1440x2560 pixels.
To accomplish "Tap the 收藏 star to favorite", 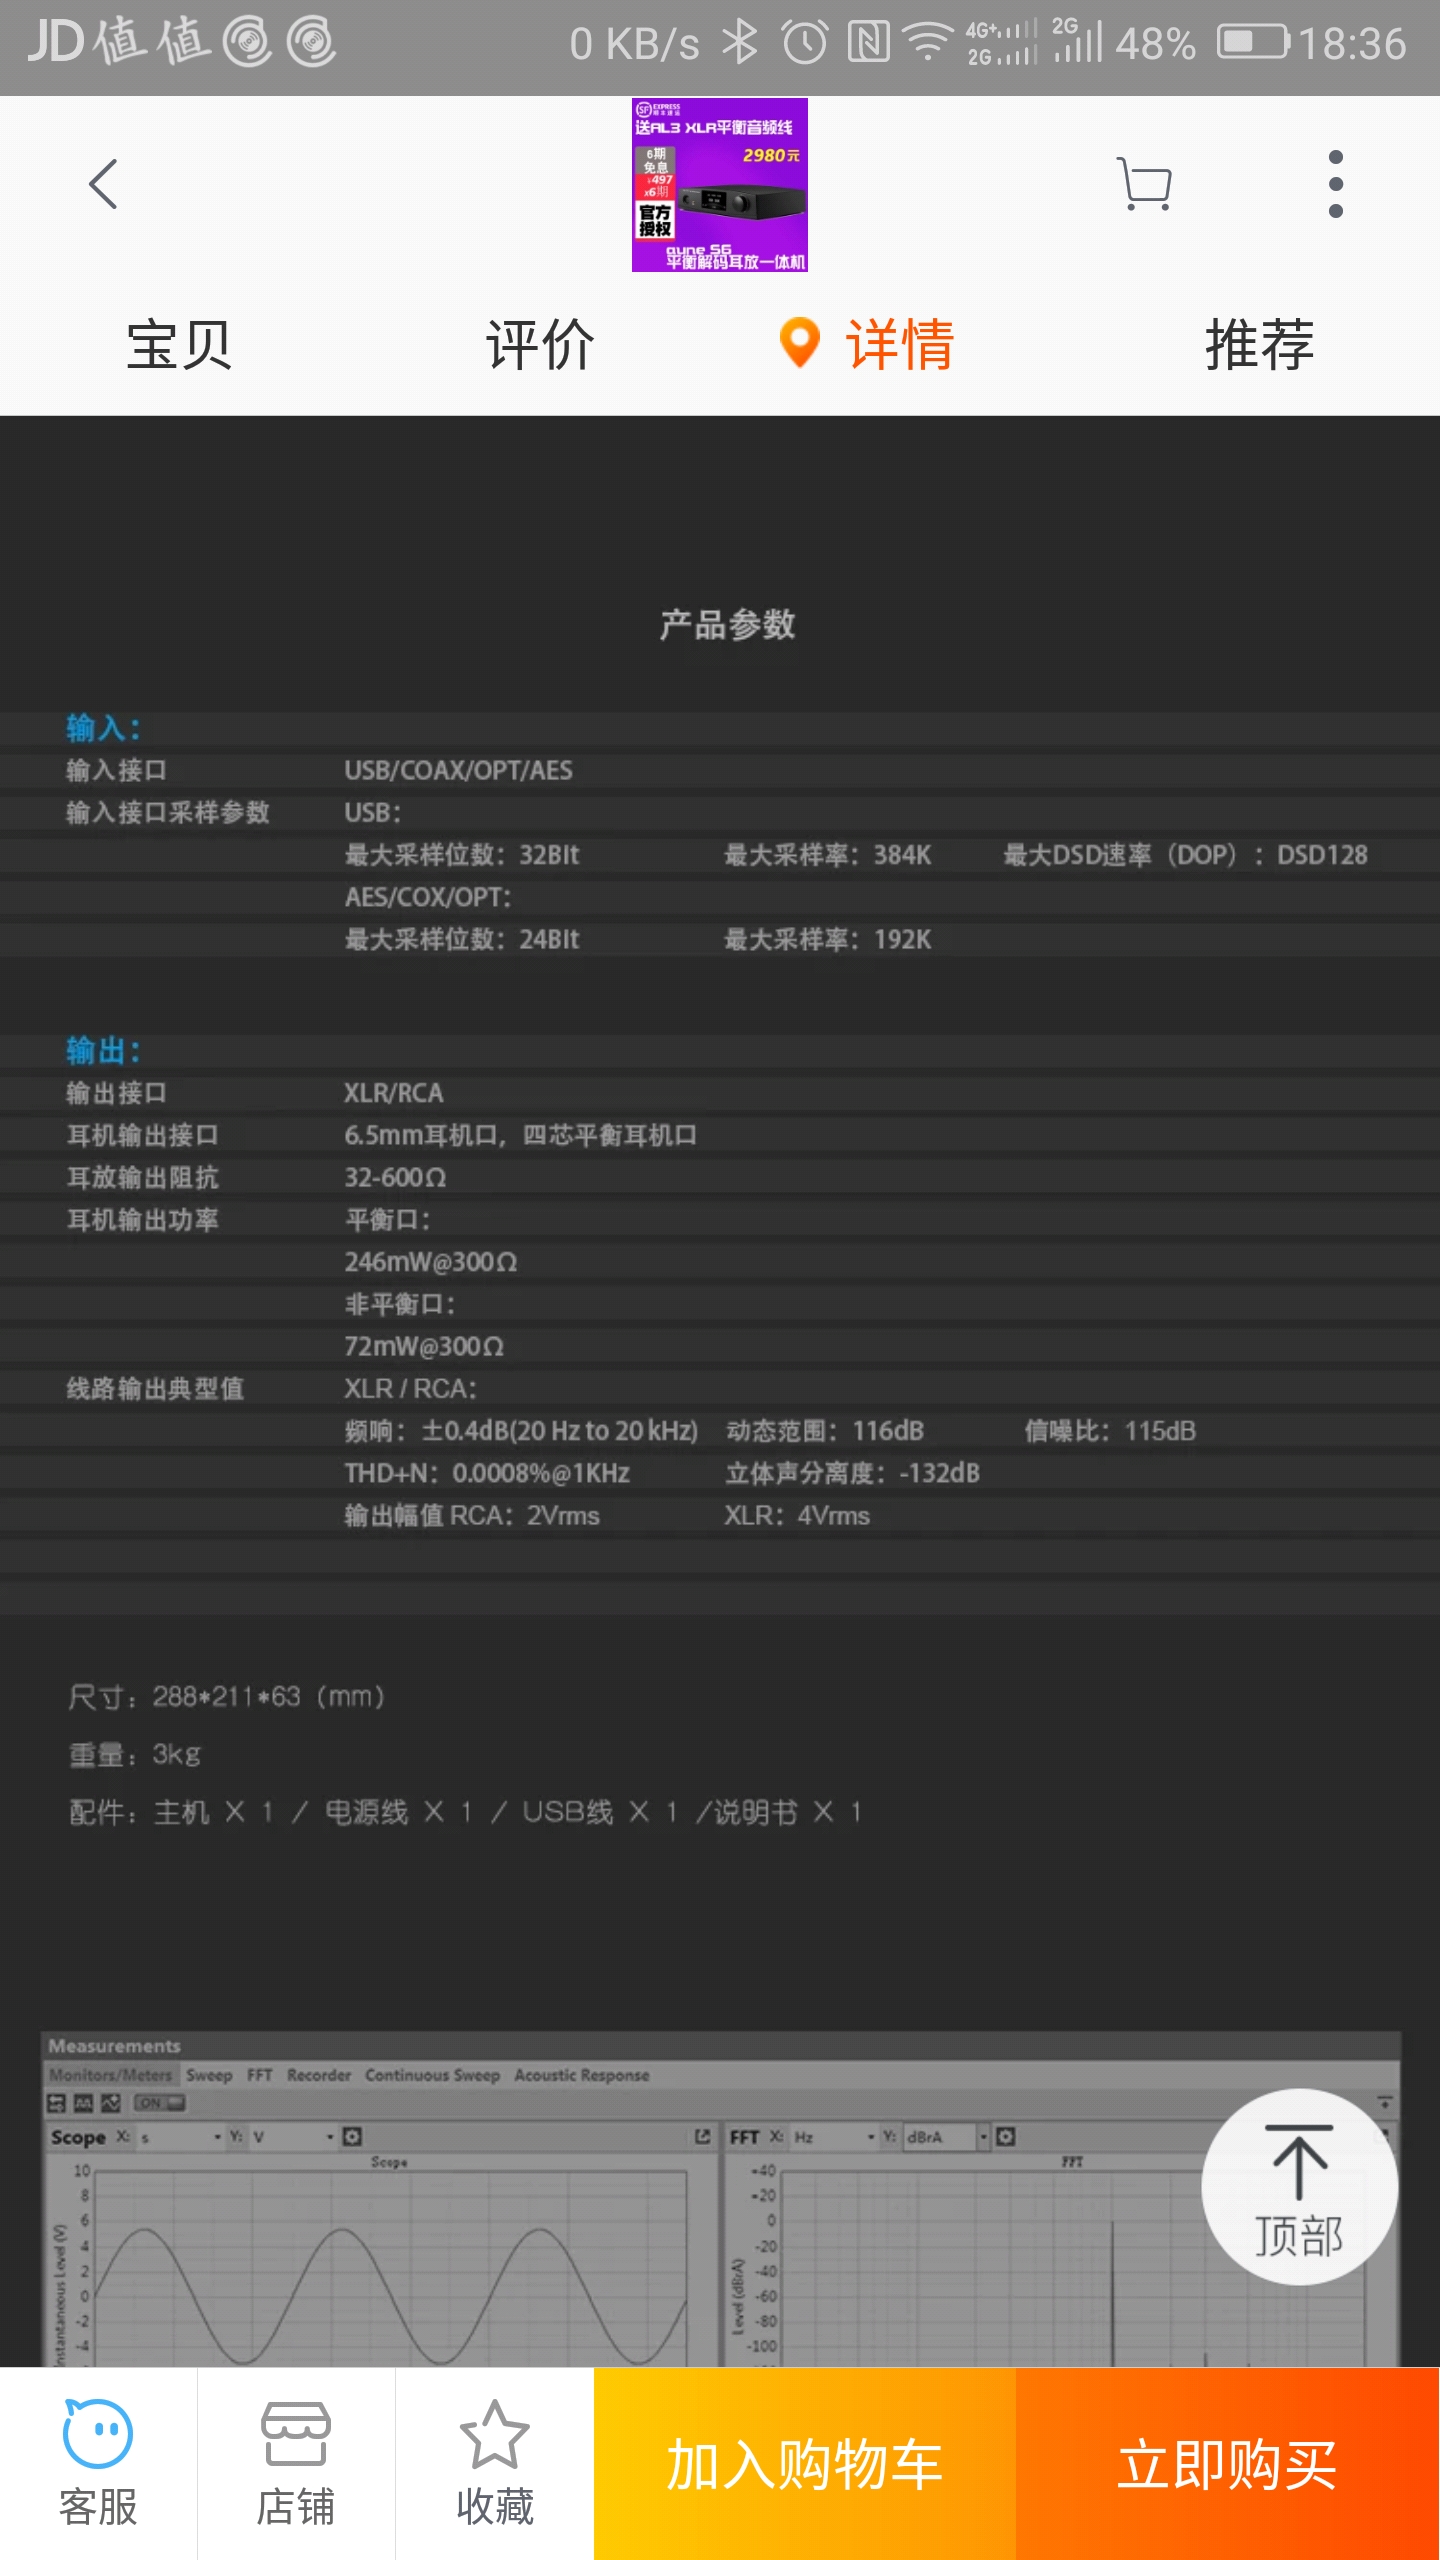I will [495, 2464].
